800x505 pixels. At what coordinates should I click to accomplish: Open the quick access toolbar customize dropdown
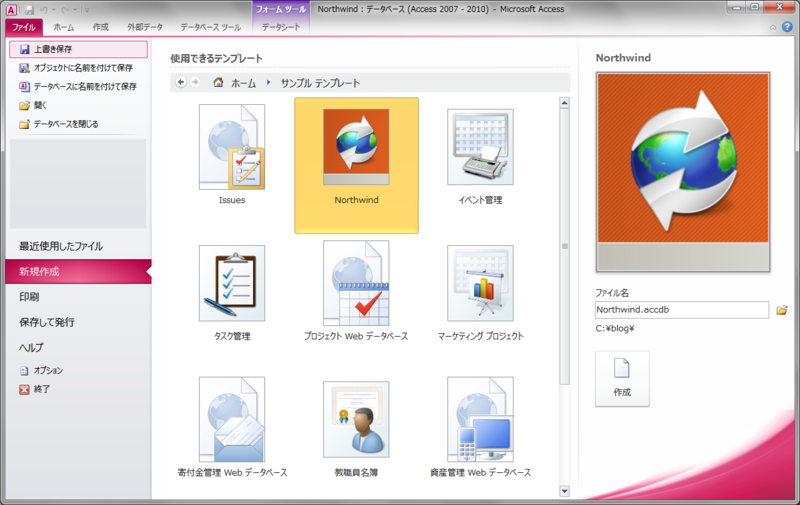[87, 10]
